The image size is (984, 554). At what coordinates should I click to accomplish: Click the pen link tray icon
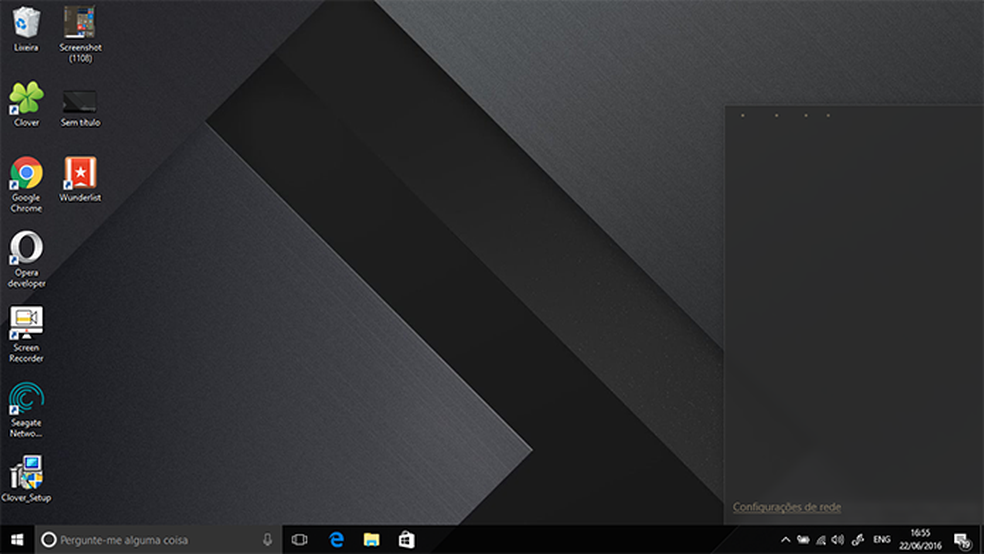click(x=858, y=540)
